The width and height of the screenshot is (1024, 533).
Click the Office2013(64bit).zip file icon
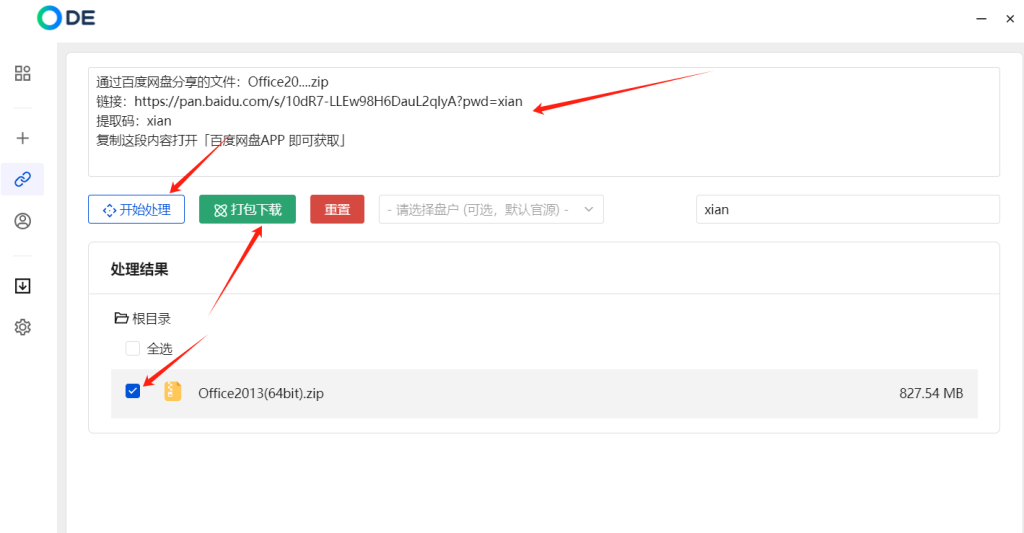[172, 392]
